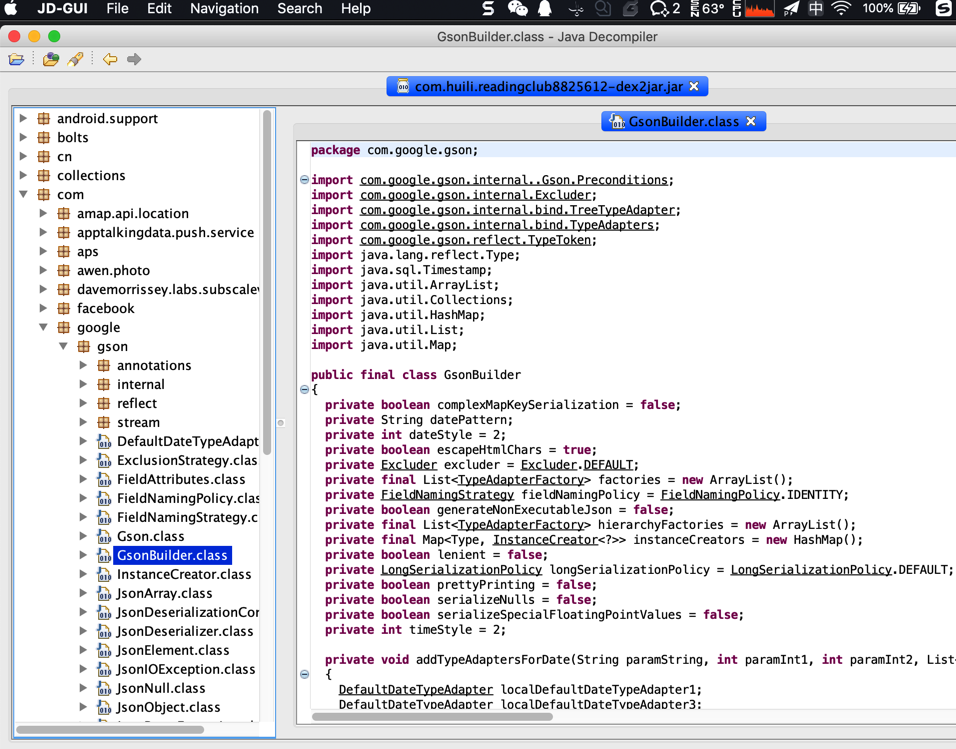Click the code editor horizontal scrollbar
Image resolution: width=956 pixels, height=749 pixels.
(x=432, y=717)
